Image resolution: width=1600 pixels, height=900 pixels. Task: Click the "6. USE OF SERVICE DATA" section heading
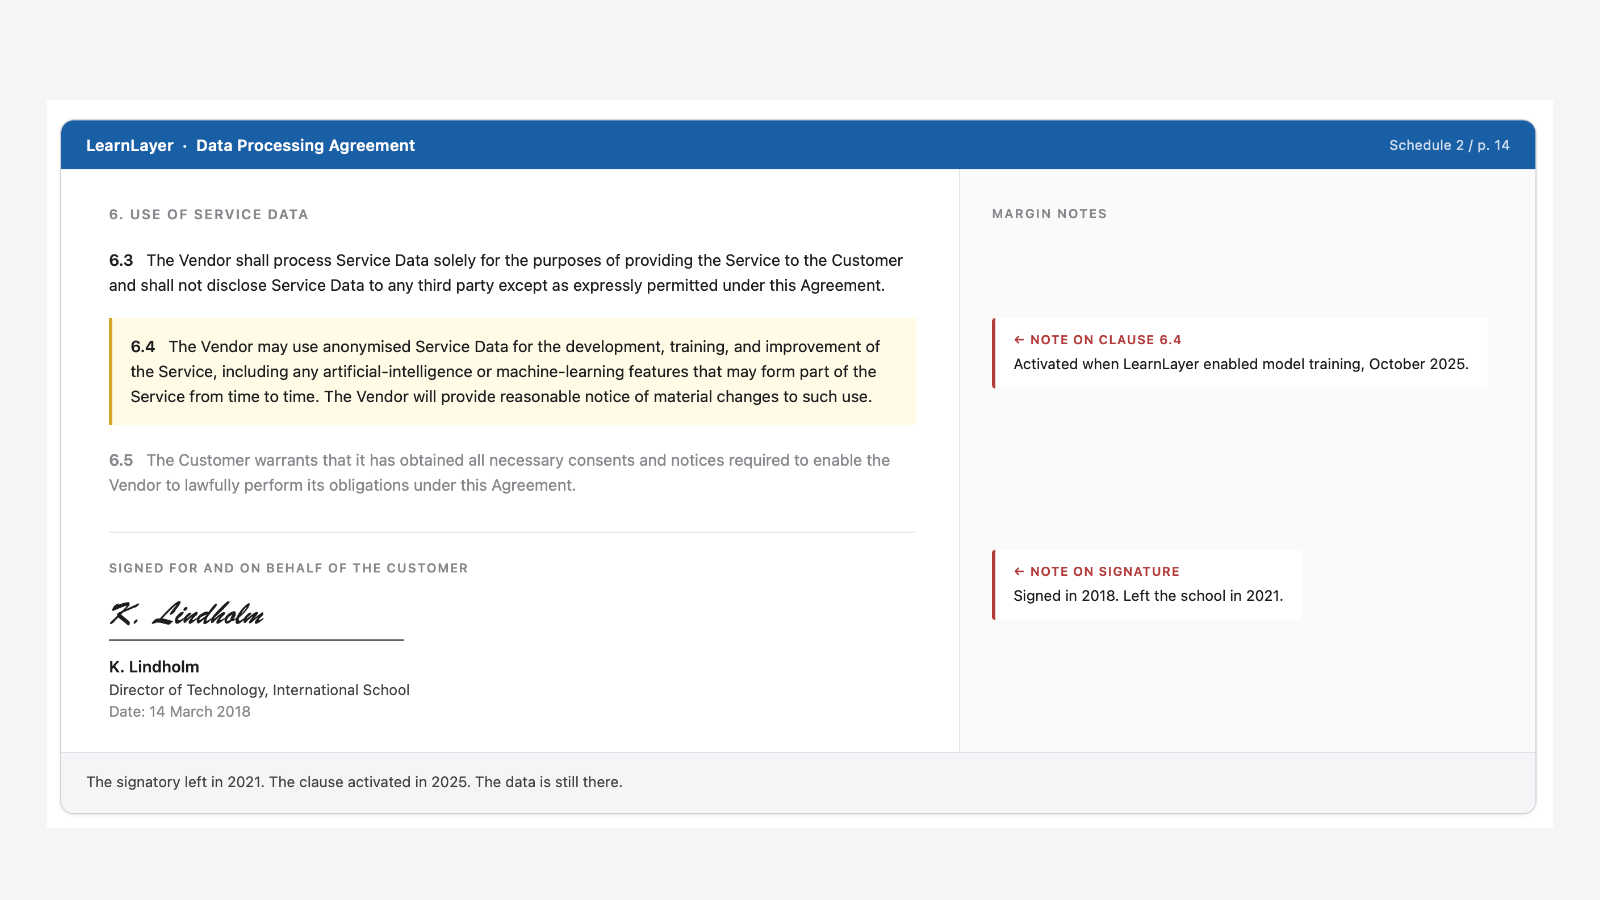tap(209, 214)
